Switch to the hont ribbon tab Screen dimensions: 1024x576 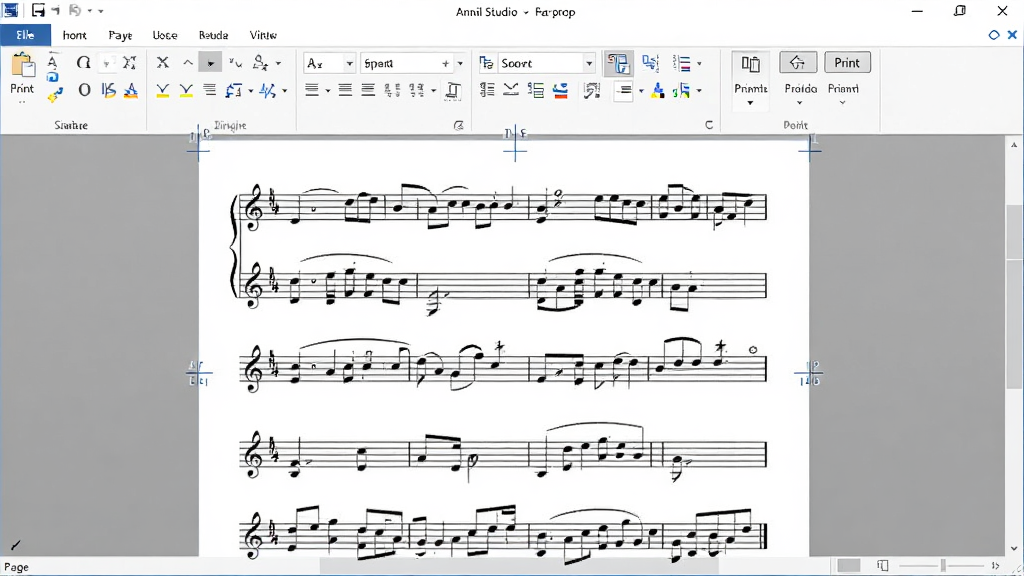pos(74,35)
